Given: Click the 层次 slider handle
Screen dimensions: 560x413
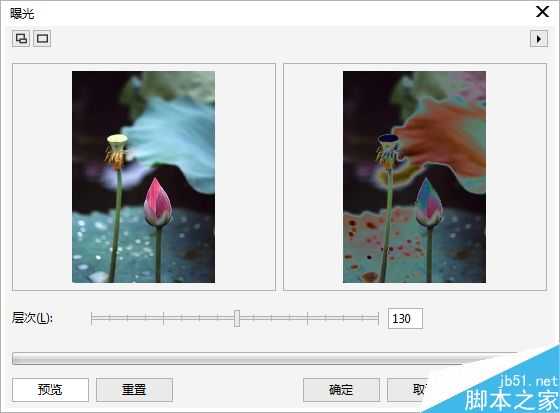Looking at the screenshot, I should click(x=237, y=318).
